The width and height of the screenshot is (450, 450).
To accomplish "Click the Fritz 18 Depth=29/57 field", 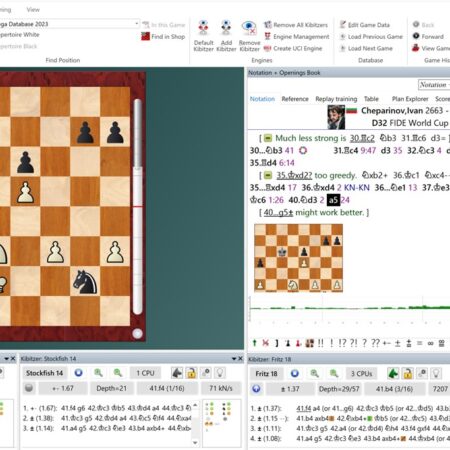I will click(x=339, y=389).
